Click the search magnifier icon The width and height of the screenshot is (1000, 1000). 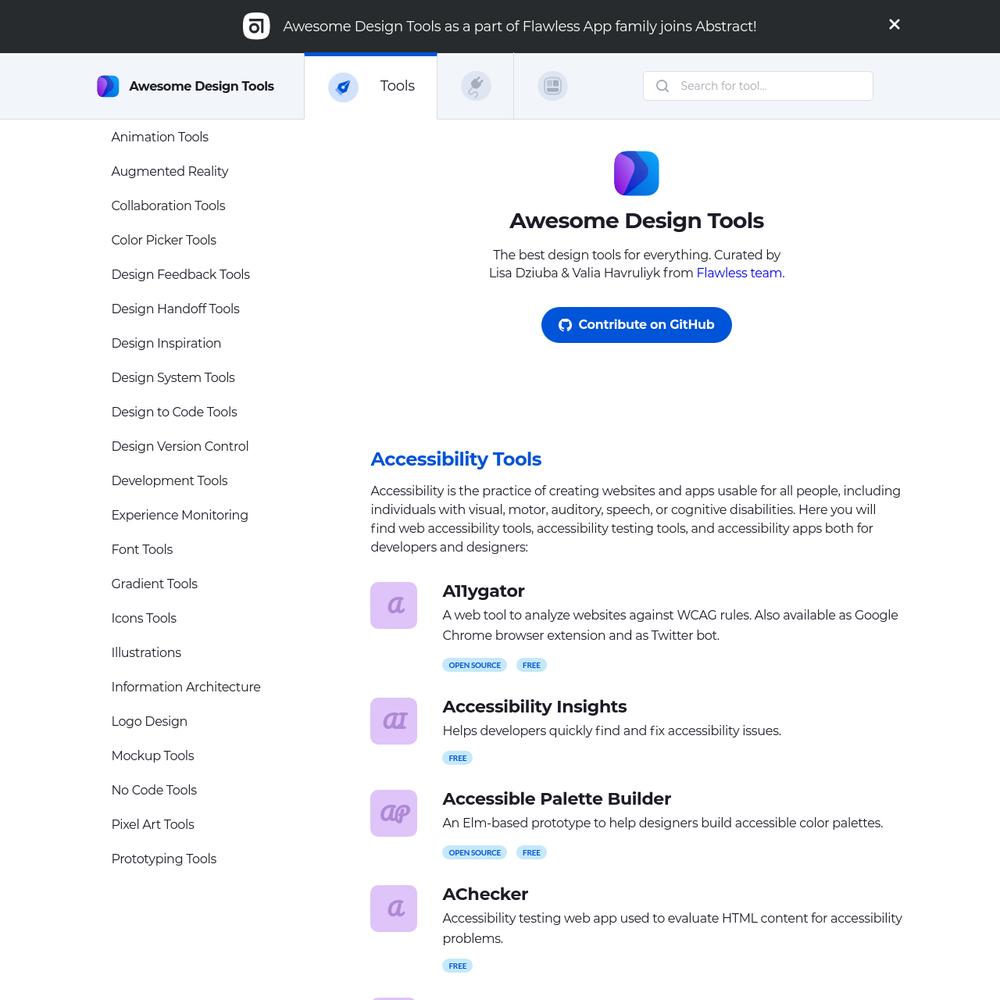coord(663,86)
